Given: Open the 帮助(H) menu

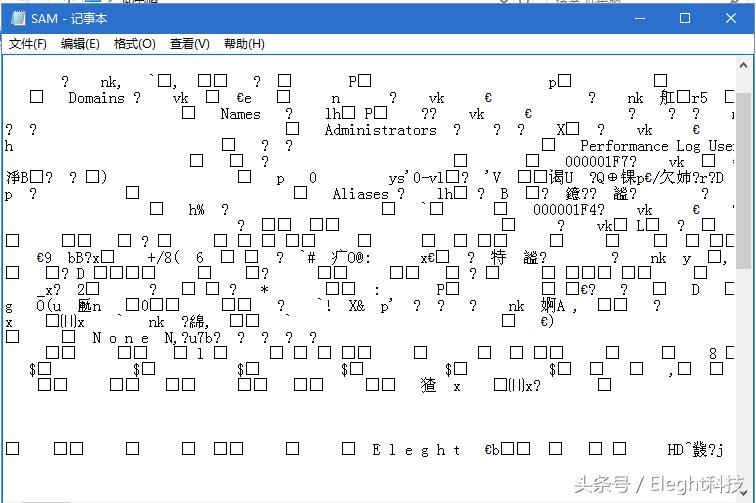Looking at the screenshot, I should (244, 44).
